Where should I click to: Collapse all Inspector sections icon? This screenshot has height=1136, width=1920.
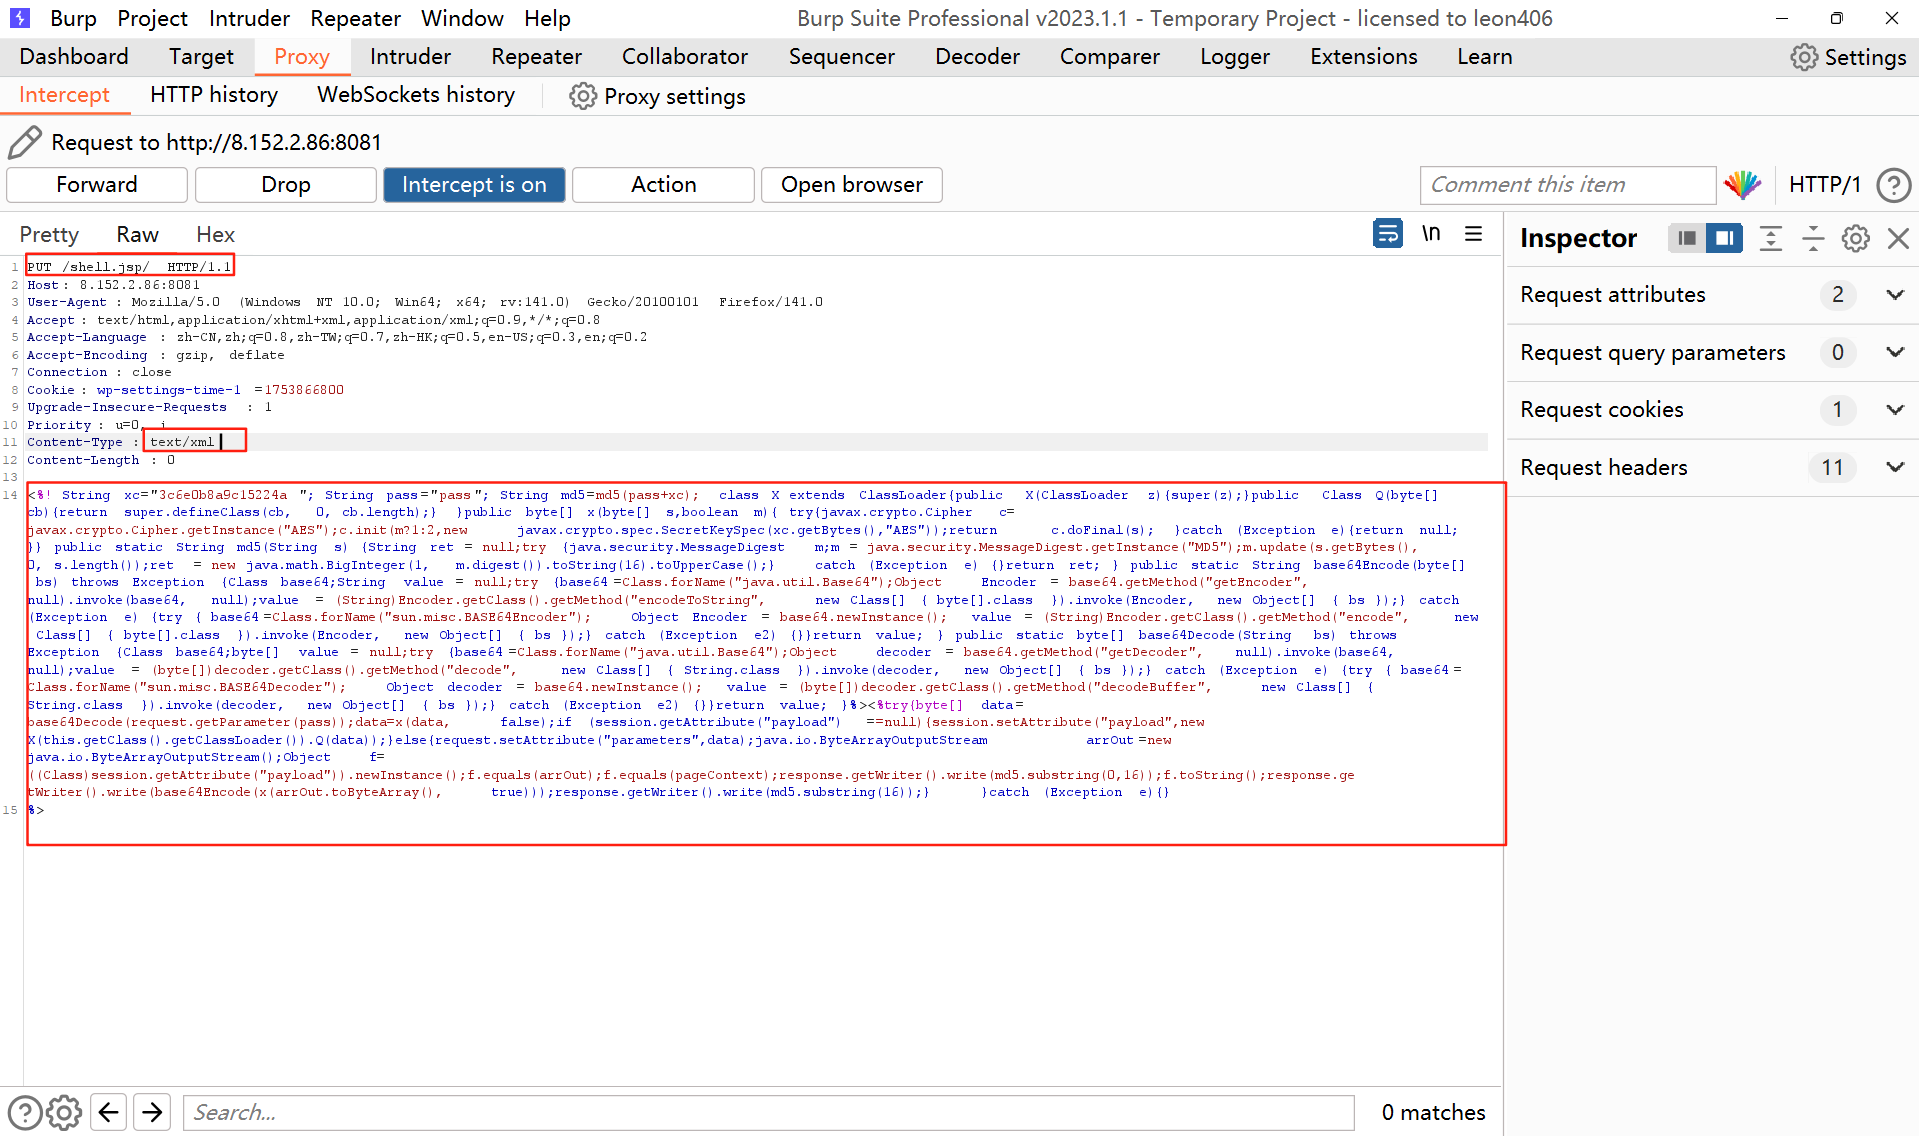1813,238
